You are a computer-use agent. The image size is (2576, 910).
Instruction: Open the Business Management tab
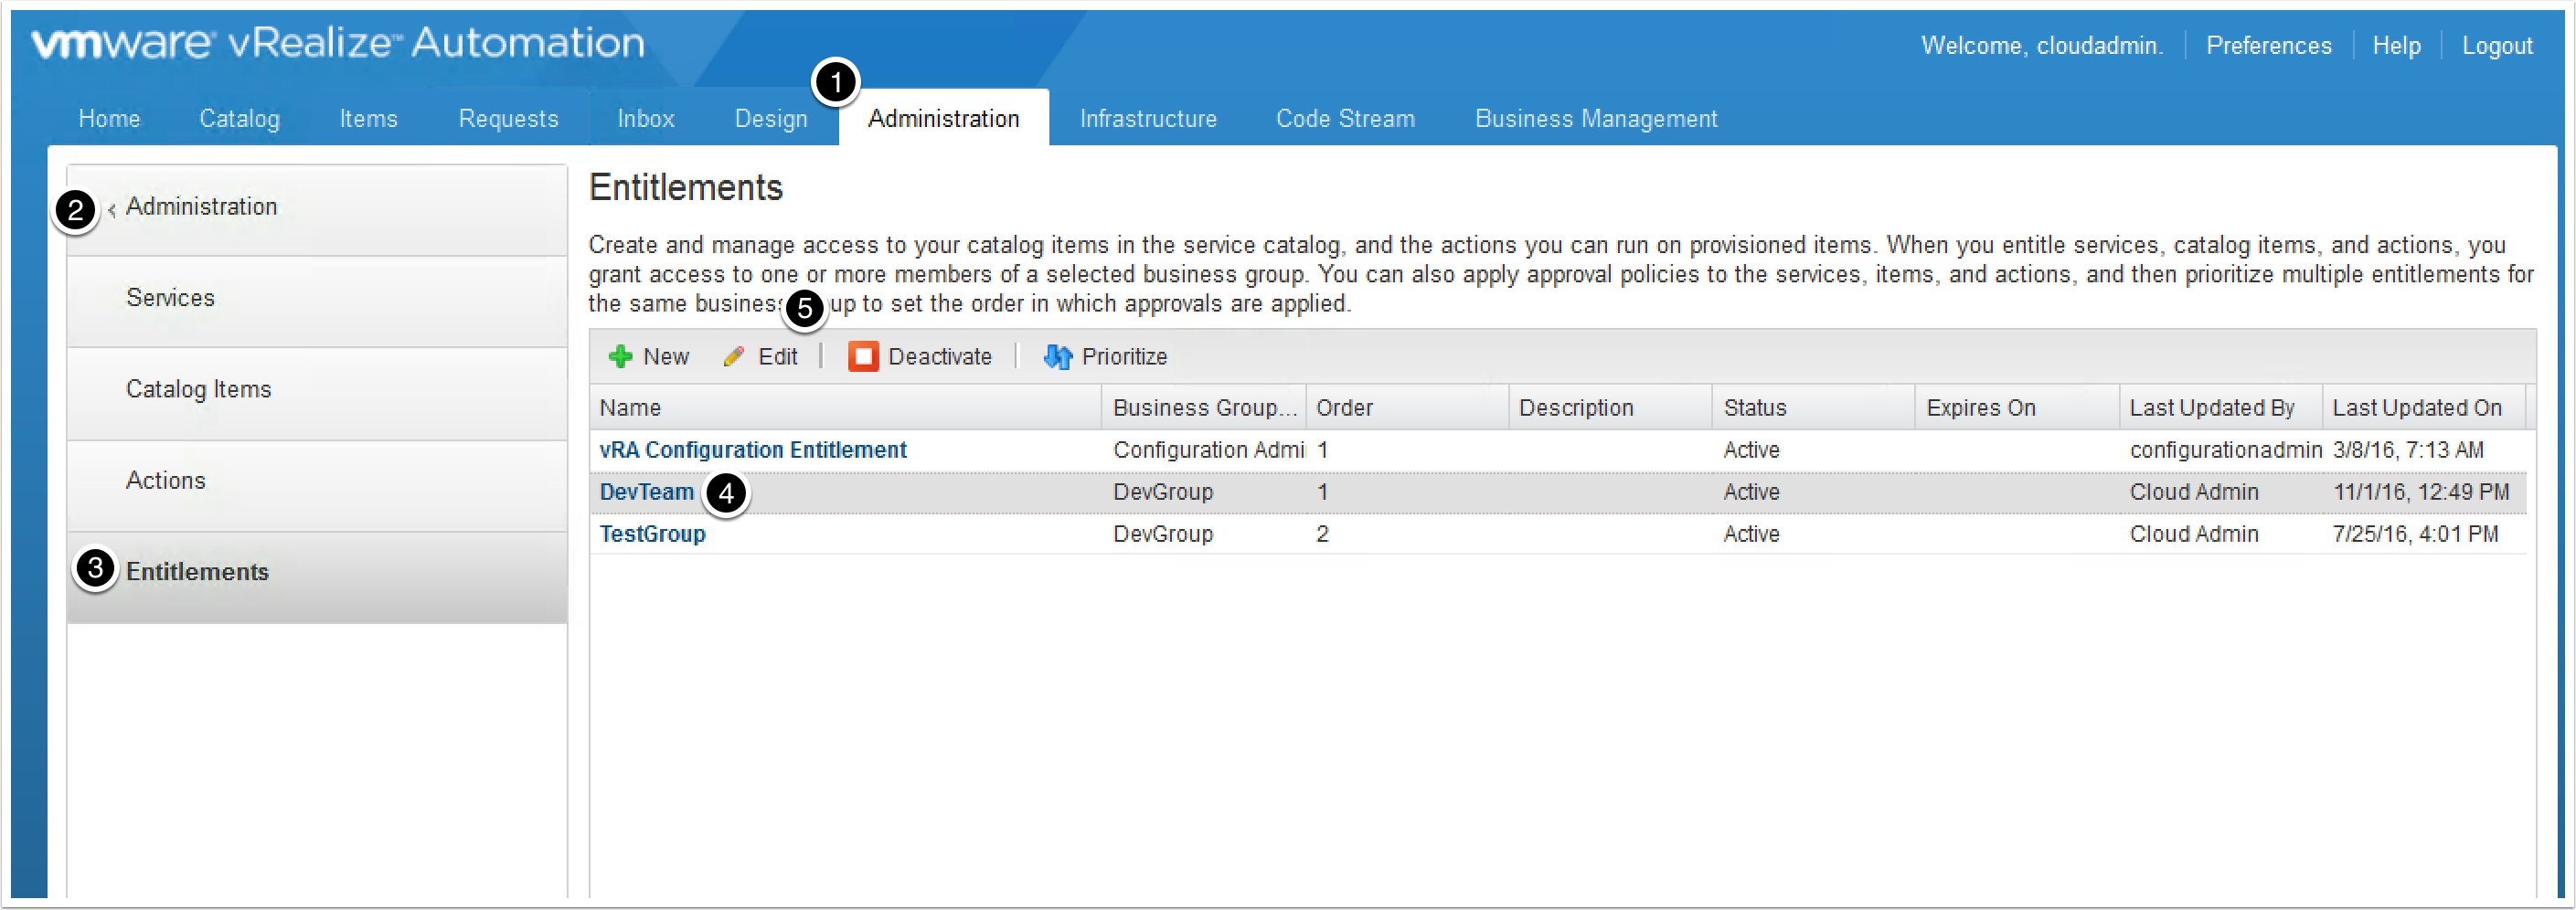click(x=1595, y=118)
